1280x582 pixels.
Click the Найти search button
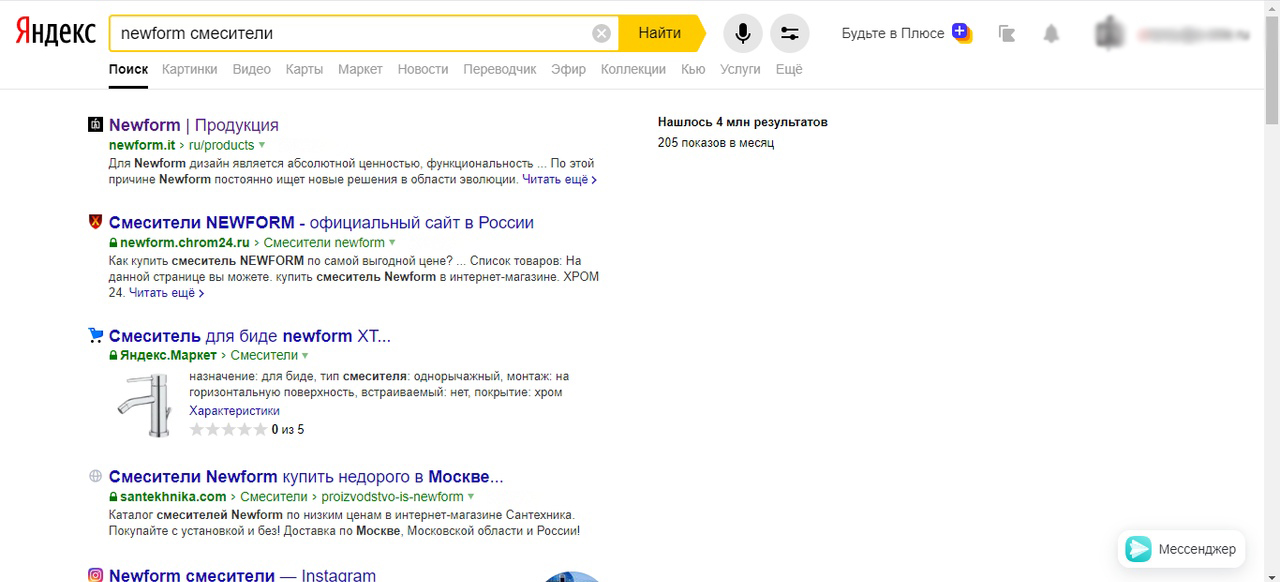(x=660, y=33)
